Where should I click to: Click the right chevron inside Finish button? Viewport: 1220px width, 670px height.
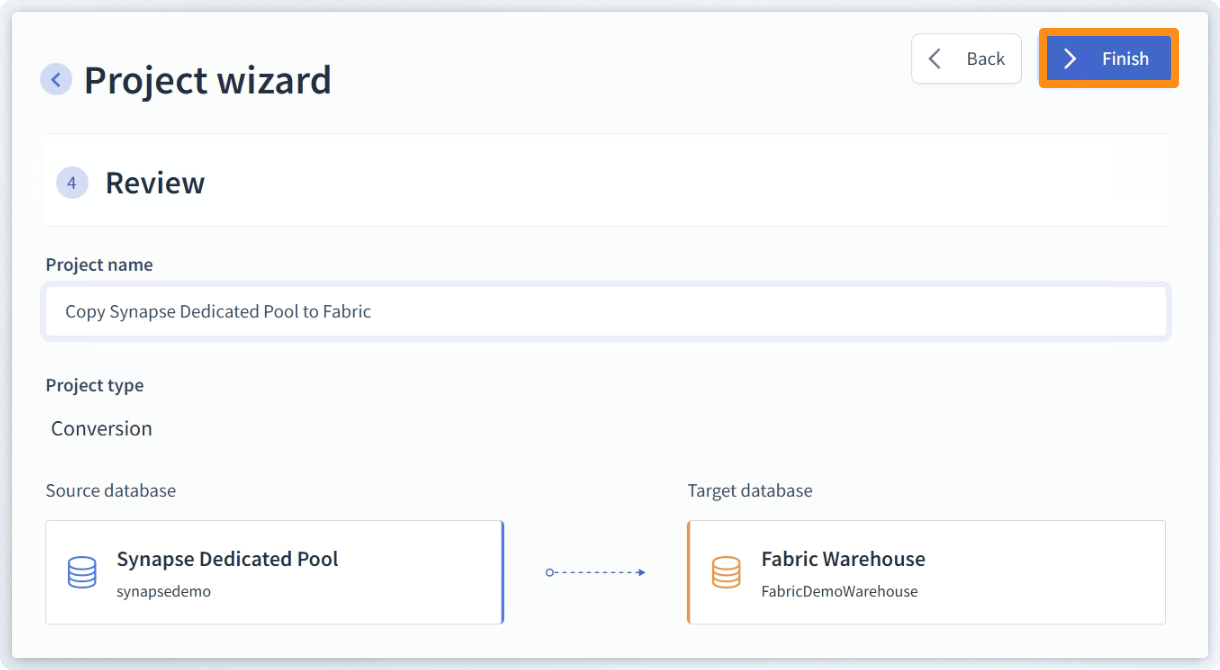tap(1070, 59)
